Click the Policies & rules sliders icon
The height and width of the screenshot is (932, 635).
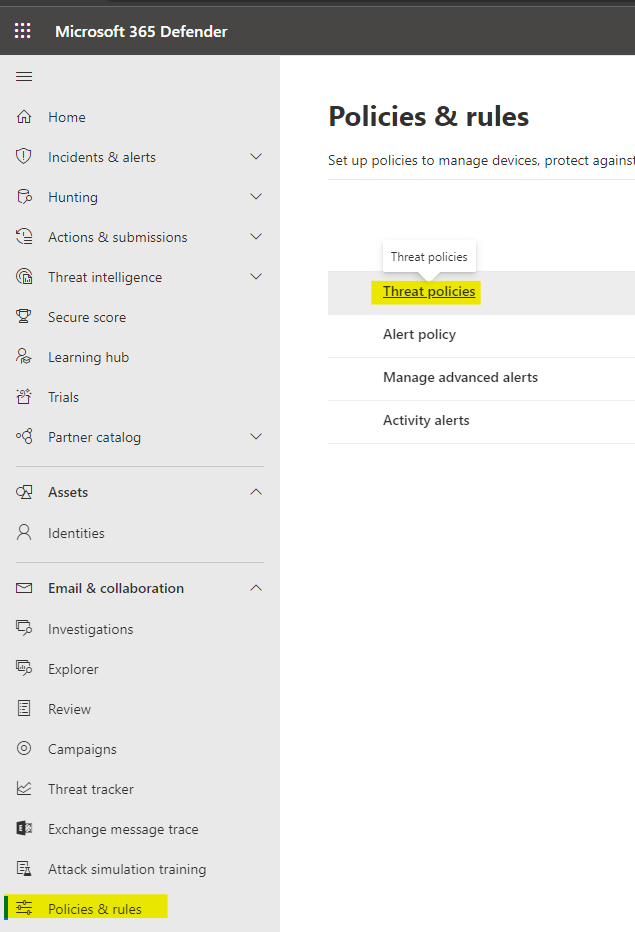(24, 908)
